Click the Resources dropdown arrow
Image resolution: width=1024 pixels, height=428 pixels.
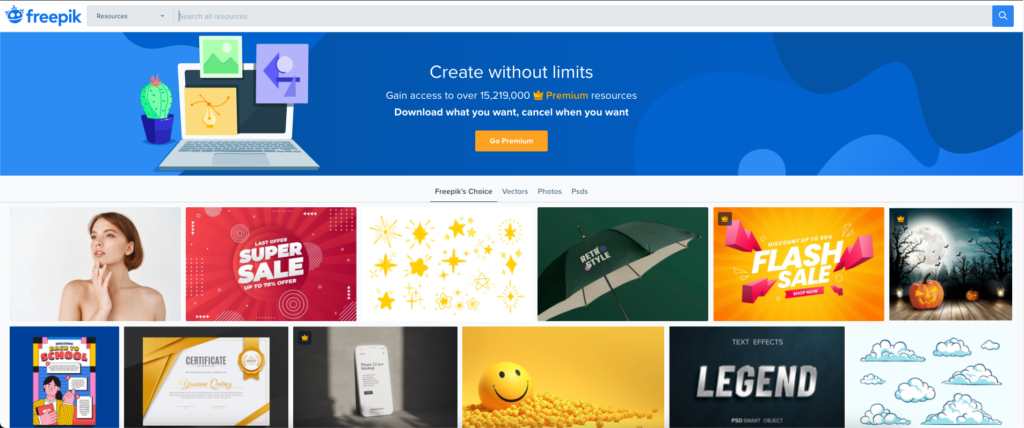[162, 16]
